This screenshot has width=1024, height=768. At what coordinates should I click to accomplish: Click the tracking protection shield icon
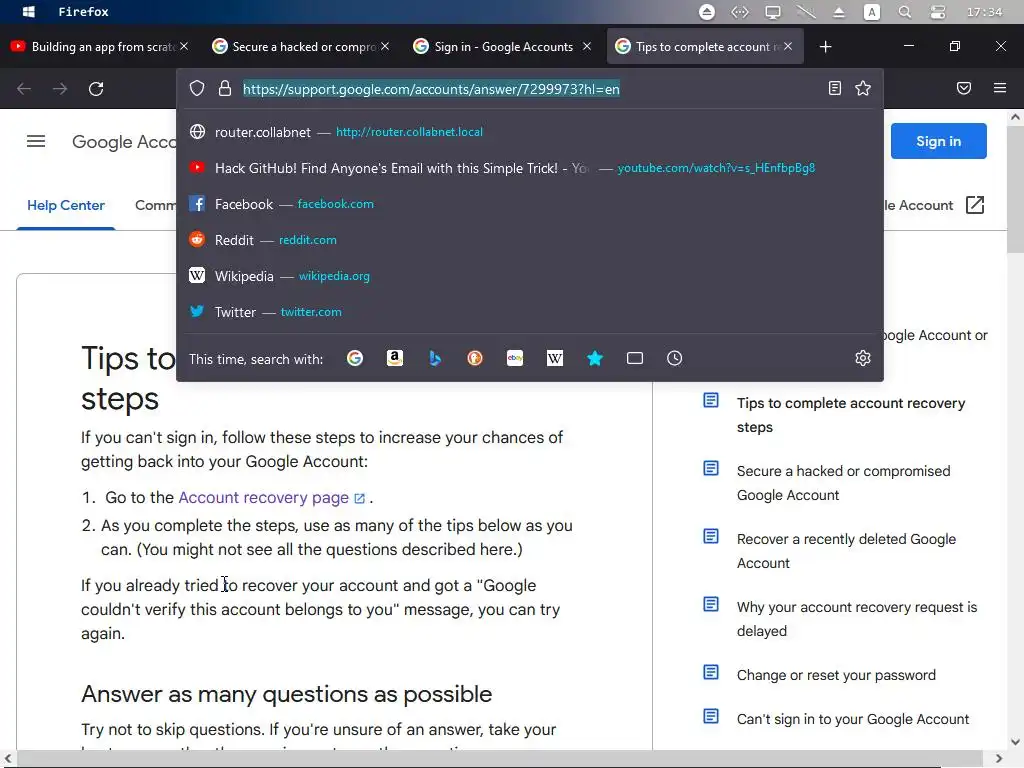point(197,88)
